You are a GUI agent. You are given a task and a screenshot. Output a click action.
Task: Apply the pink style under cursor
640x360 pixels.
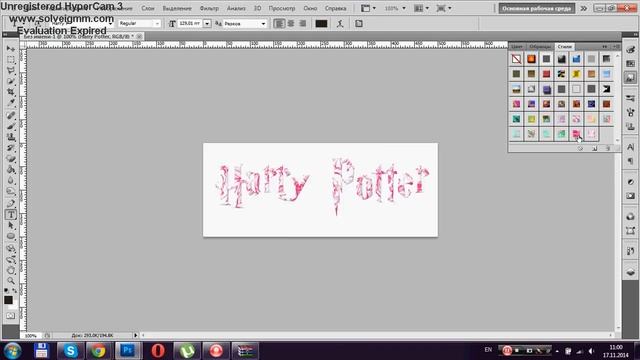click(x=576, y=134)
